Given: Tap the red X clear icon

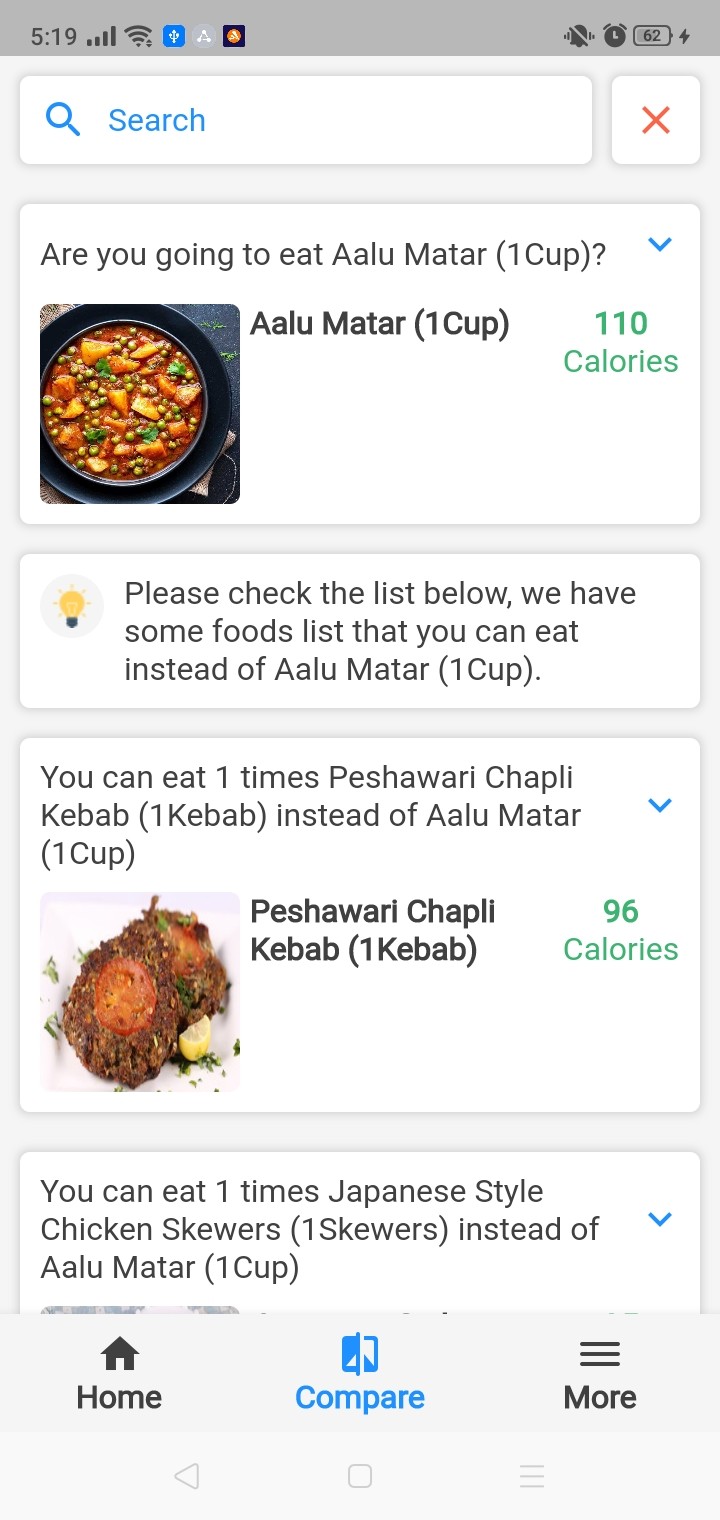Looking at the screenshot, I should [x=656, y=120].
